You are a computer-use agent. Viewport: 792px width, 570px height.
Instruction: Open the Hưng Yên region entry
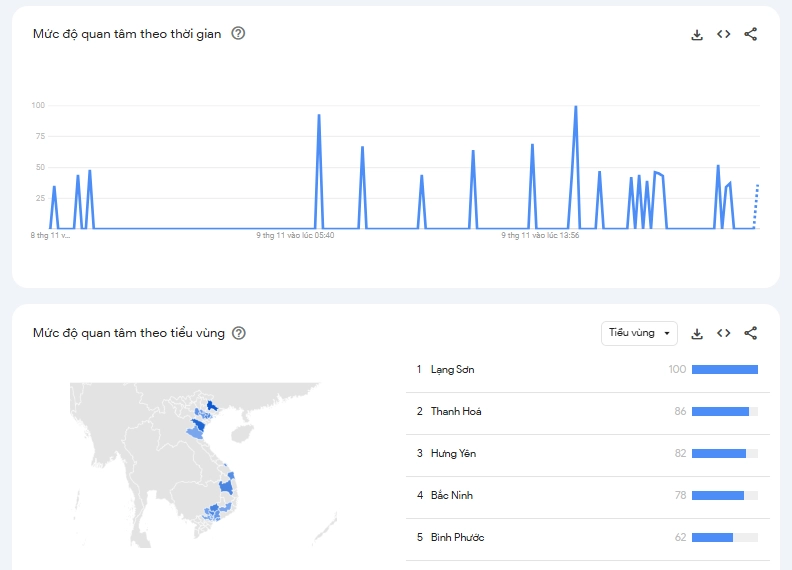point(453,454)
